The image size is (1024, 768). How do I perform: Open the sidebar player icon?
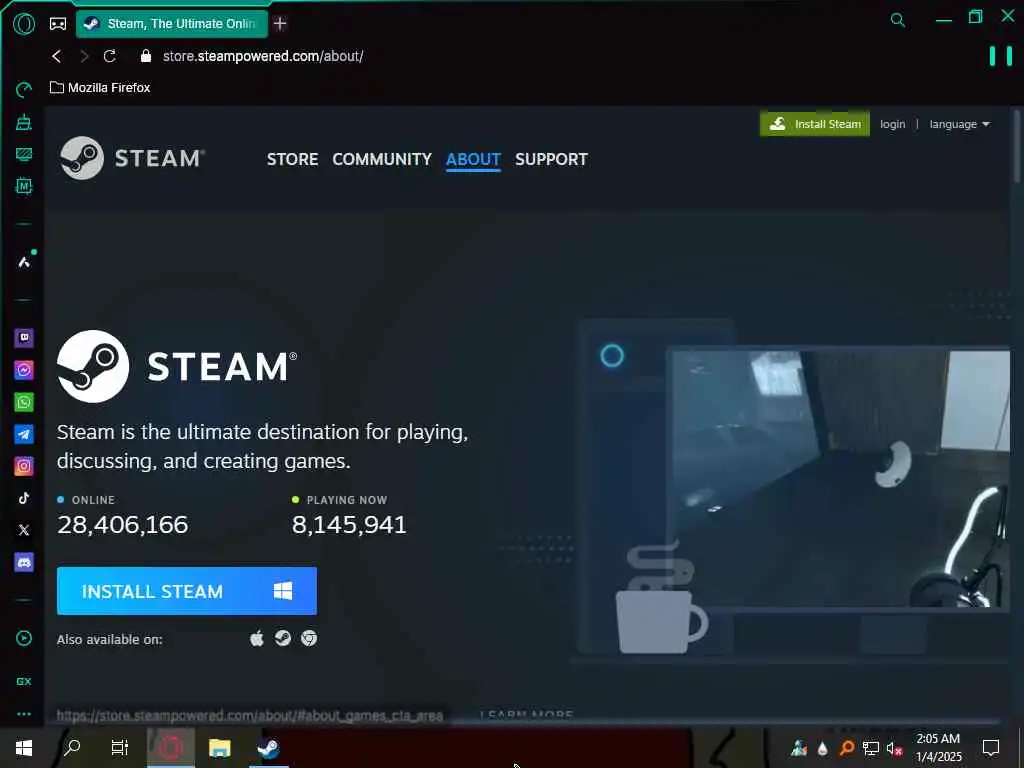24,638
